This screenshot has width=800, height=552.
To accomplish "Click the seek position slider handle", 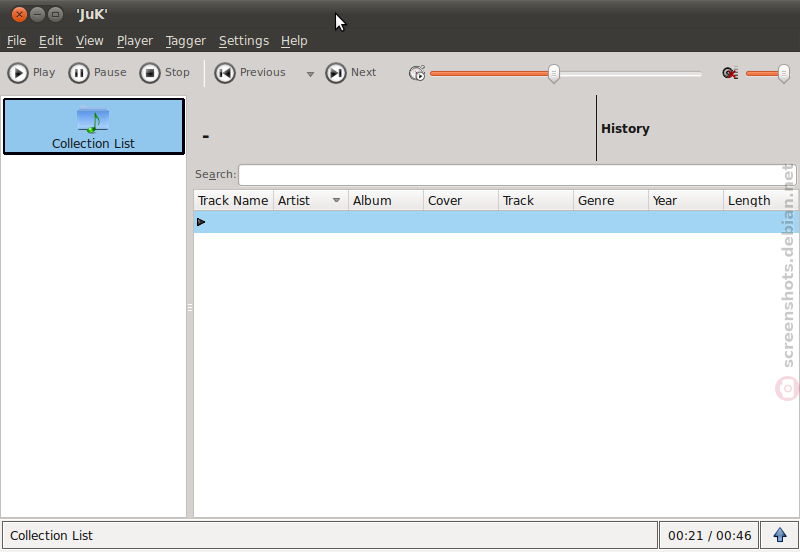I will pos(554,73).
